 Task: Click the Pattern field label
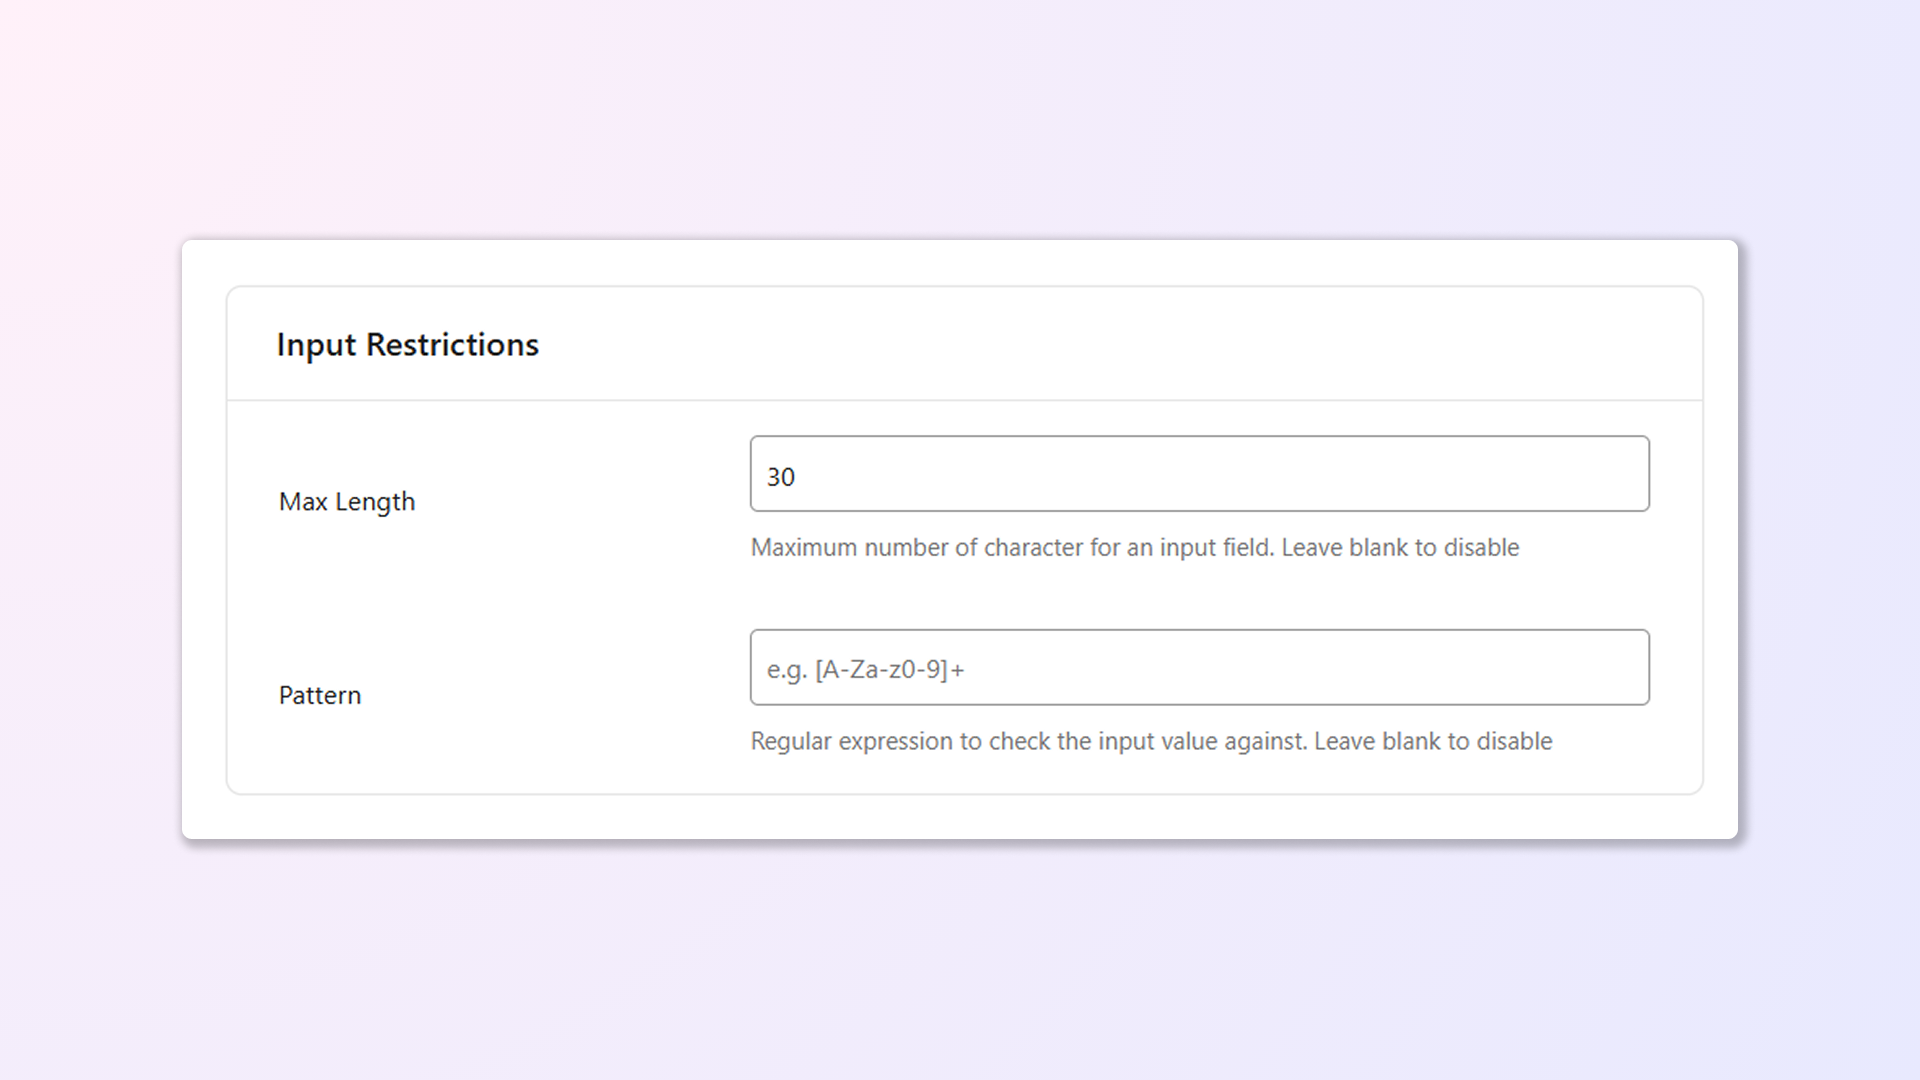click(319, 696)
